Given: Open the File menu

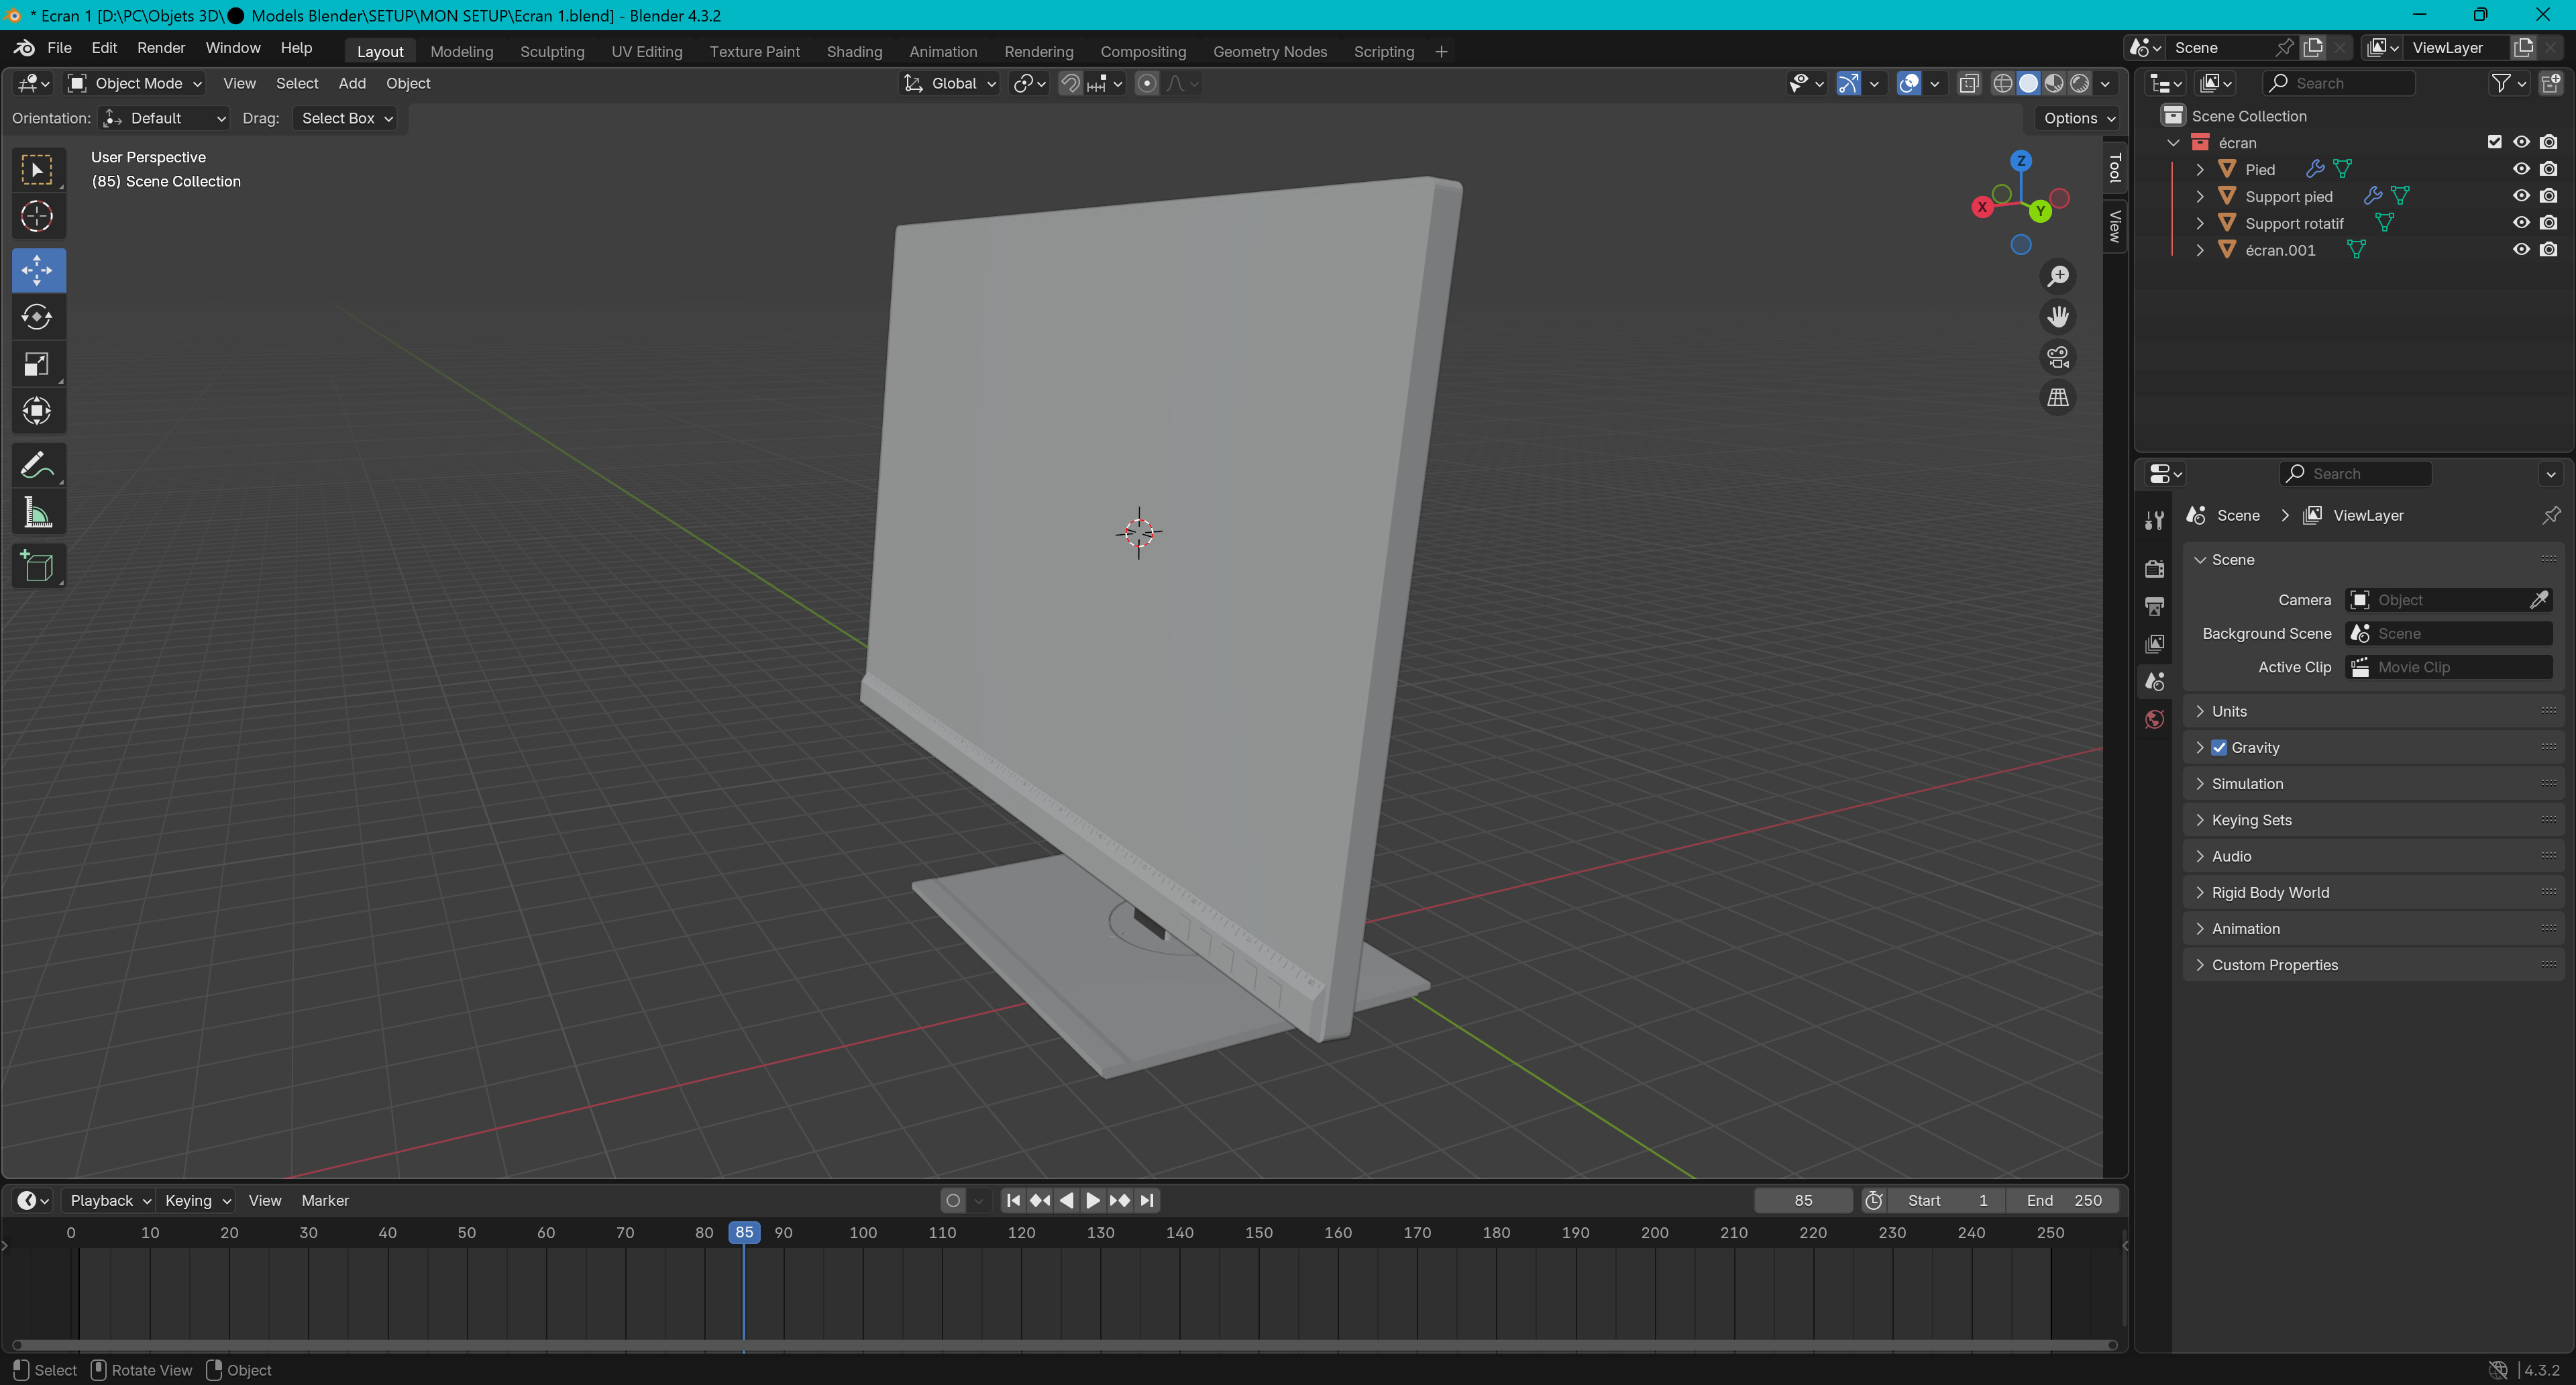Looking at the screenshot, I should tap(59, 48).
